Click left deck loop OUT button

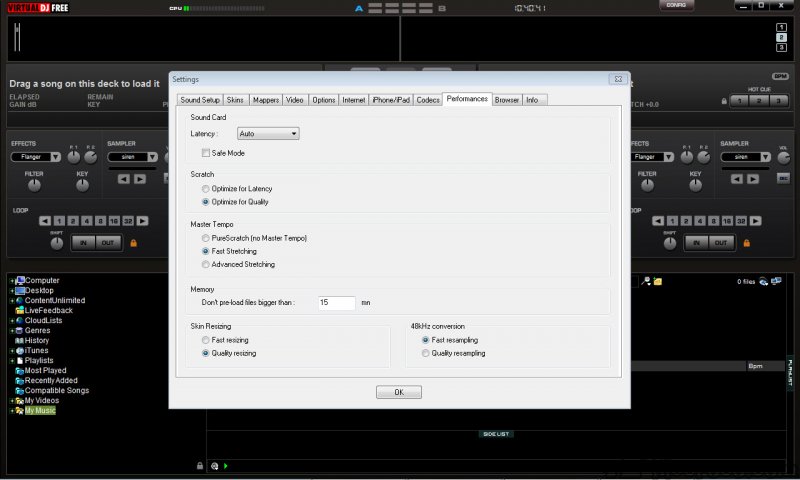tap(108, 243)
